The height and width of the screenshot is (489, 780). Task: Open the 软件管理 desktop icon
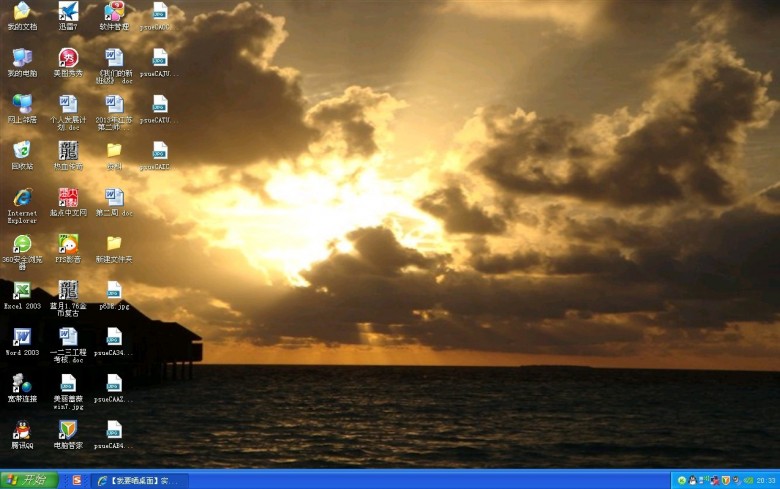(x=114, y=13)
